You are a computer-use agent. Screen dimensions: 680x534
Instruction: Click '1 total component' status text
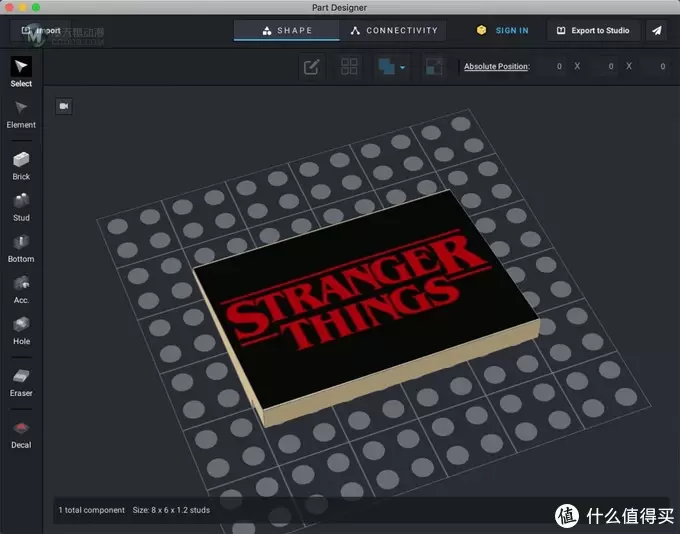coord(92,510)
